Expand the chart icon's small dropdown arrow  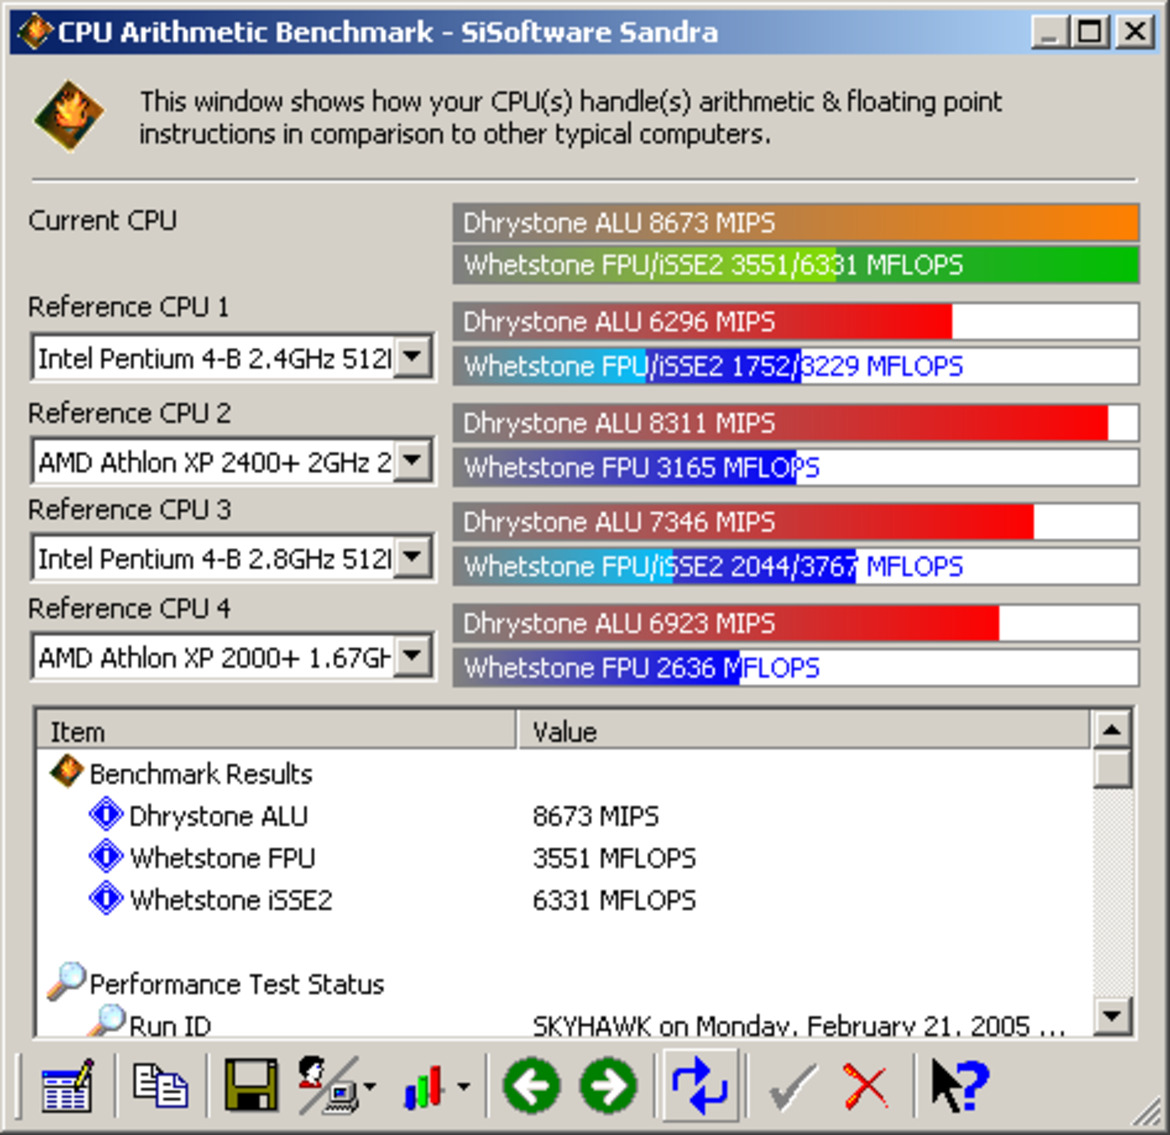[x=463, y=1087]
